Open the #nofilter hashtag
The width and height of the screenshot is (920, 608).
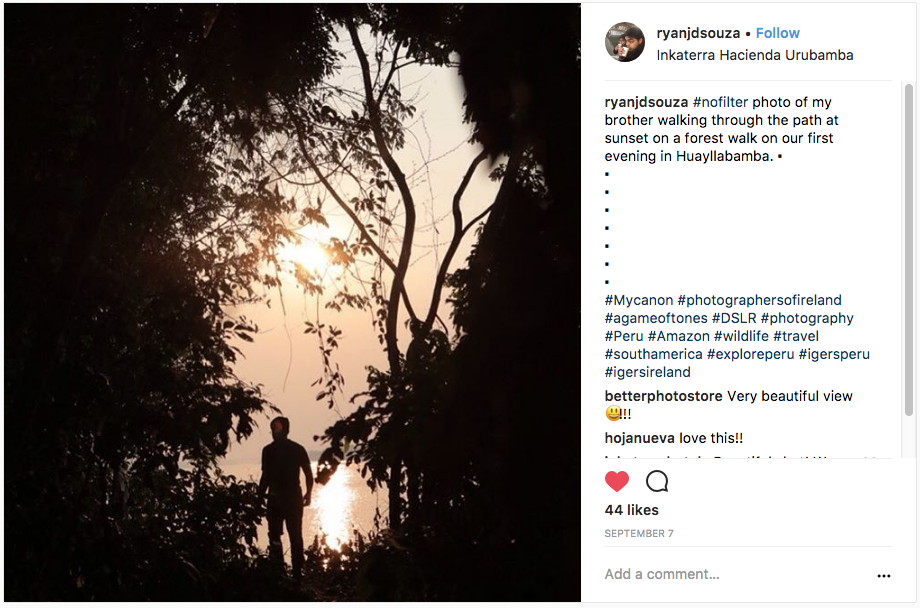point(720,102)
